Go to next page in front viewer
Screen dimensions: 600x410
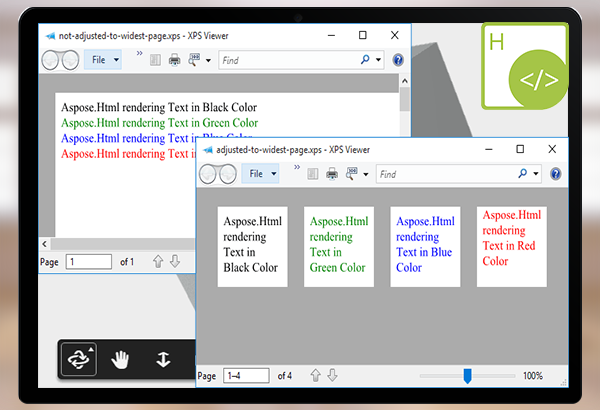pyautogui.click(x=333, y=376)
